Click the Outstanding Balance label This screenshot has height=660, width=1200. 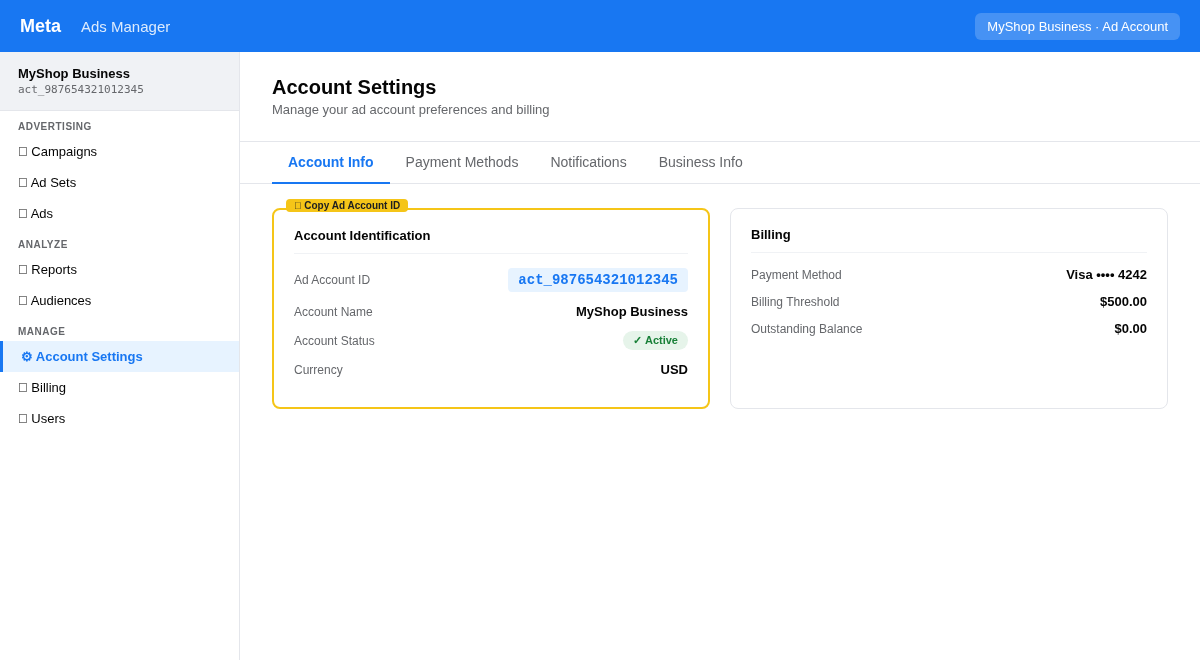coord(806,329)
